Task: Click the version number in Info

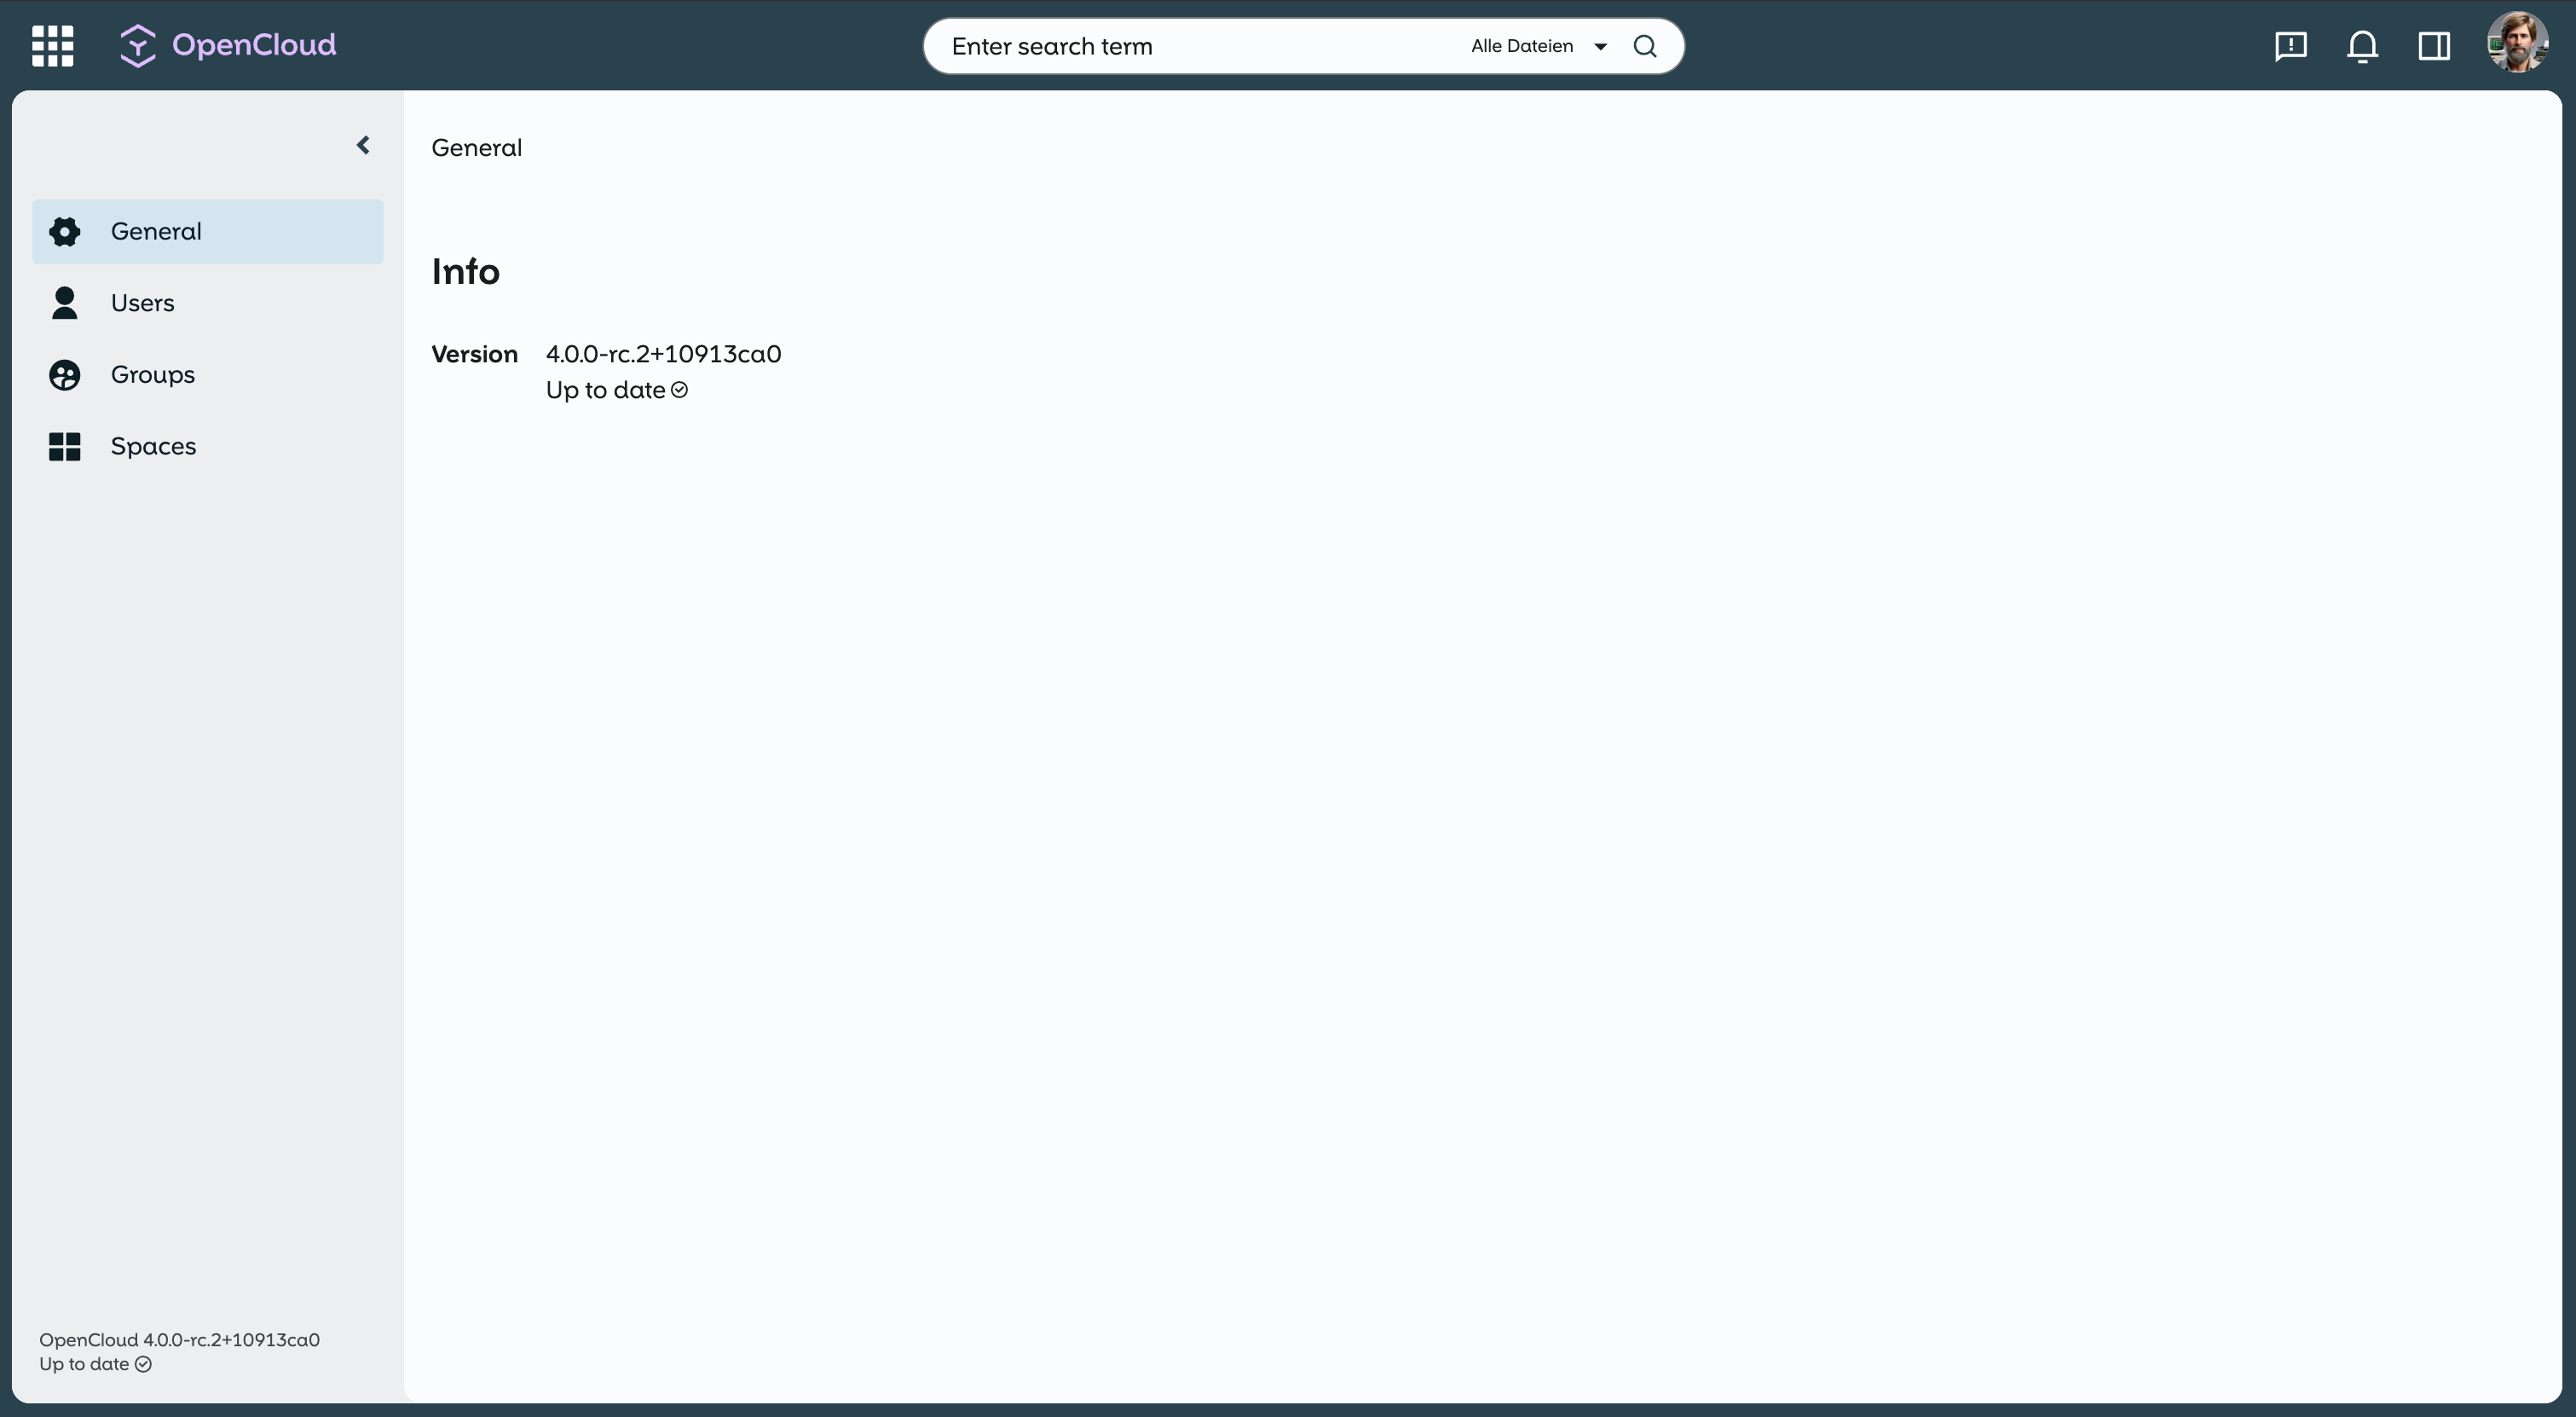Action: click(663, 354)
